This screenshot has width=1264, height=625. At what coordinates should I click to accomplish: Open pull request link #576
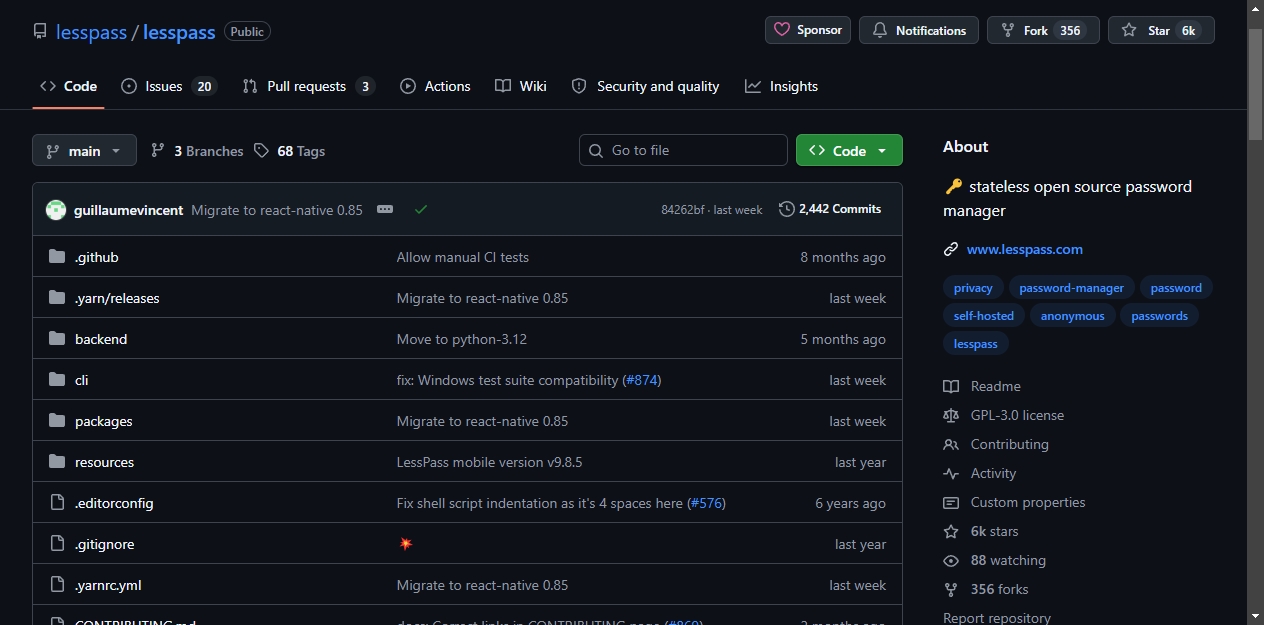[707, 503]
